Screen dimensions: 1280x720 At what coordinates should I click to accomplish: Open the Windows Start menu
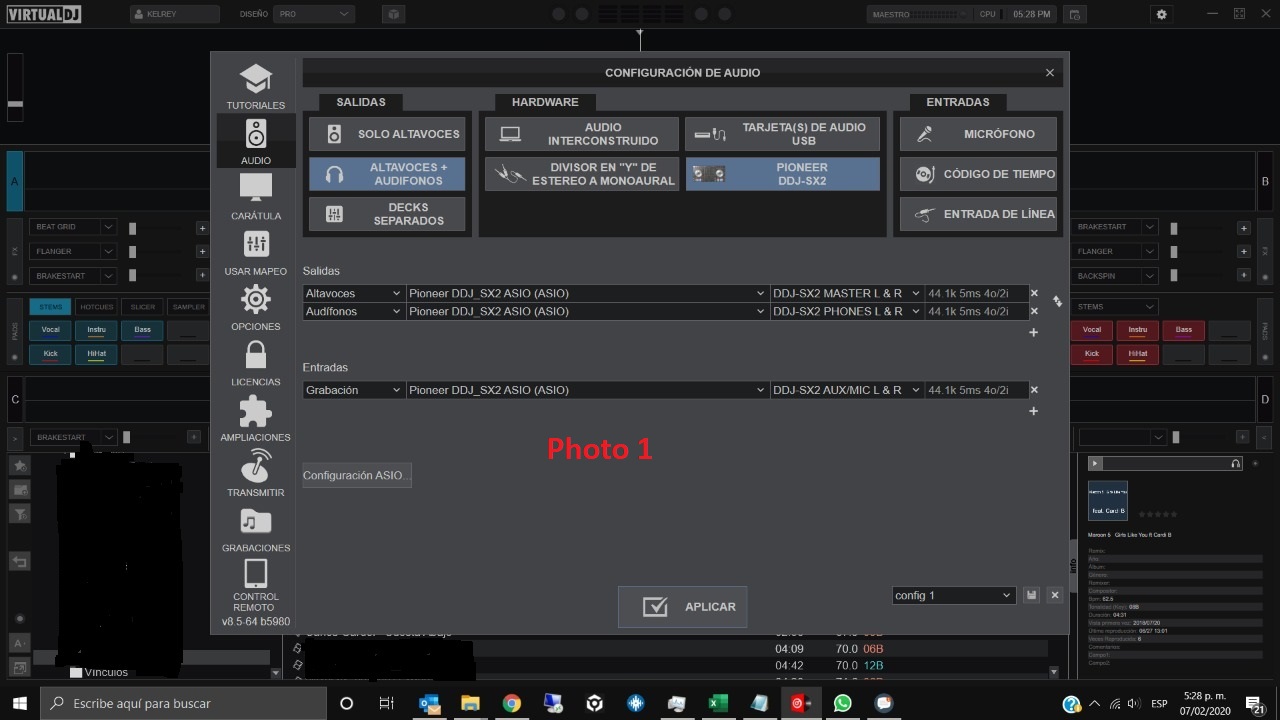pos(19,703)
